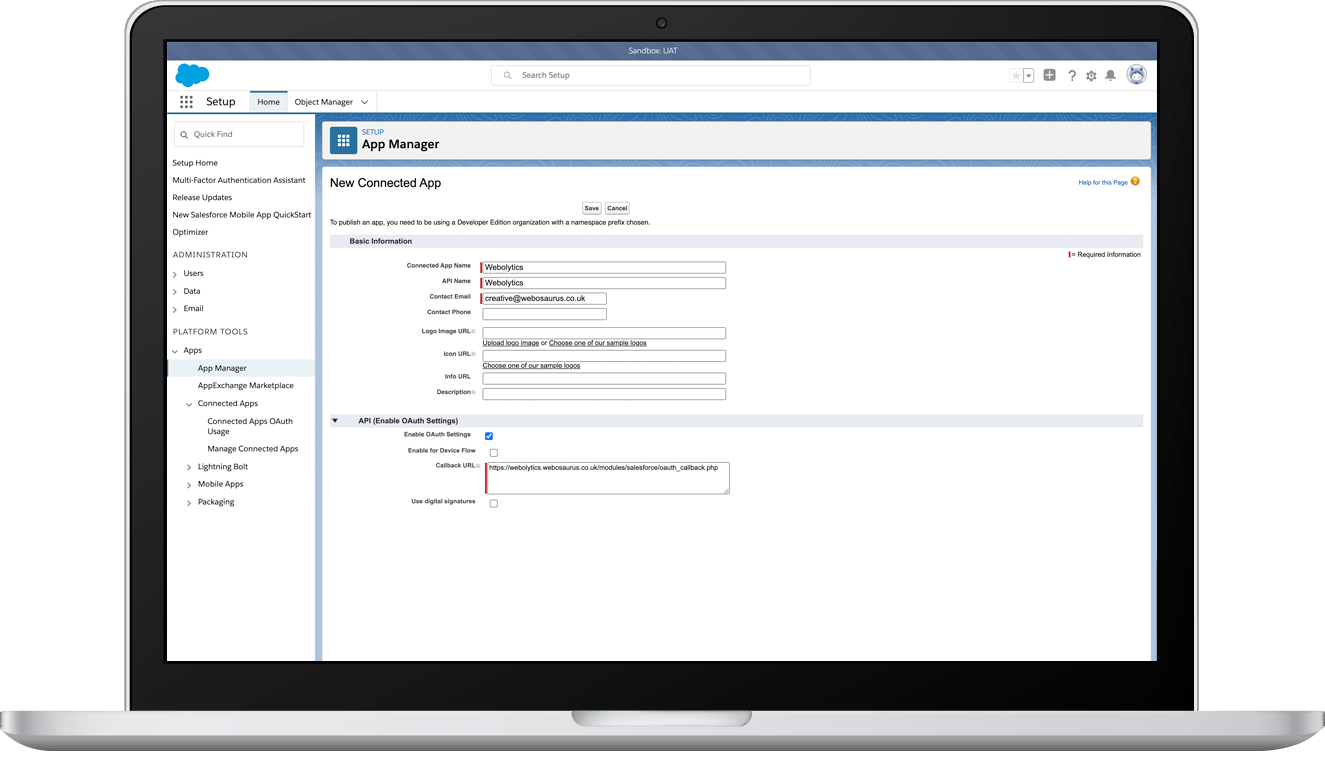Save the new connected app
Image resolution: width=1325 pixels, height=780 pixels.
coord(591,208)
